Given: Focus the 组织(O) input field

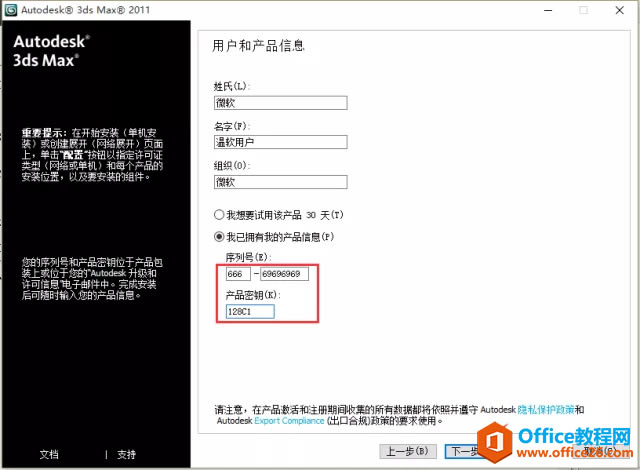Looking at the screenshot, I should (x=280, y=182).
